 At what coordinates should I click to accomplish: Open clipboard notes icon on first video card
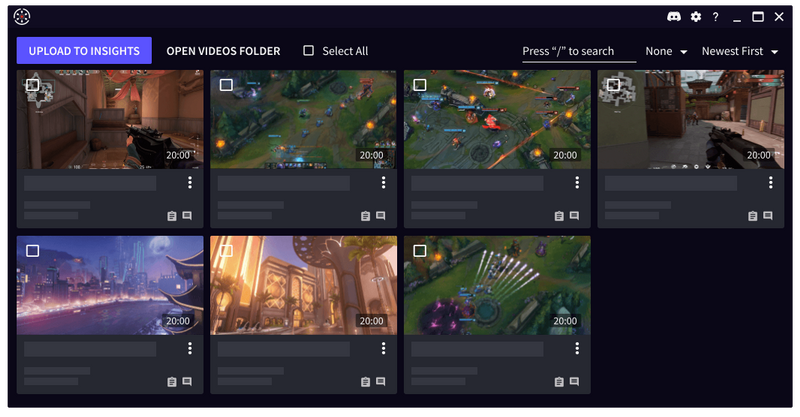(x=172, y=216)
